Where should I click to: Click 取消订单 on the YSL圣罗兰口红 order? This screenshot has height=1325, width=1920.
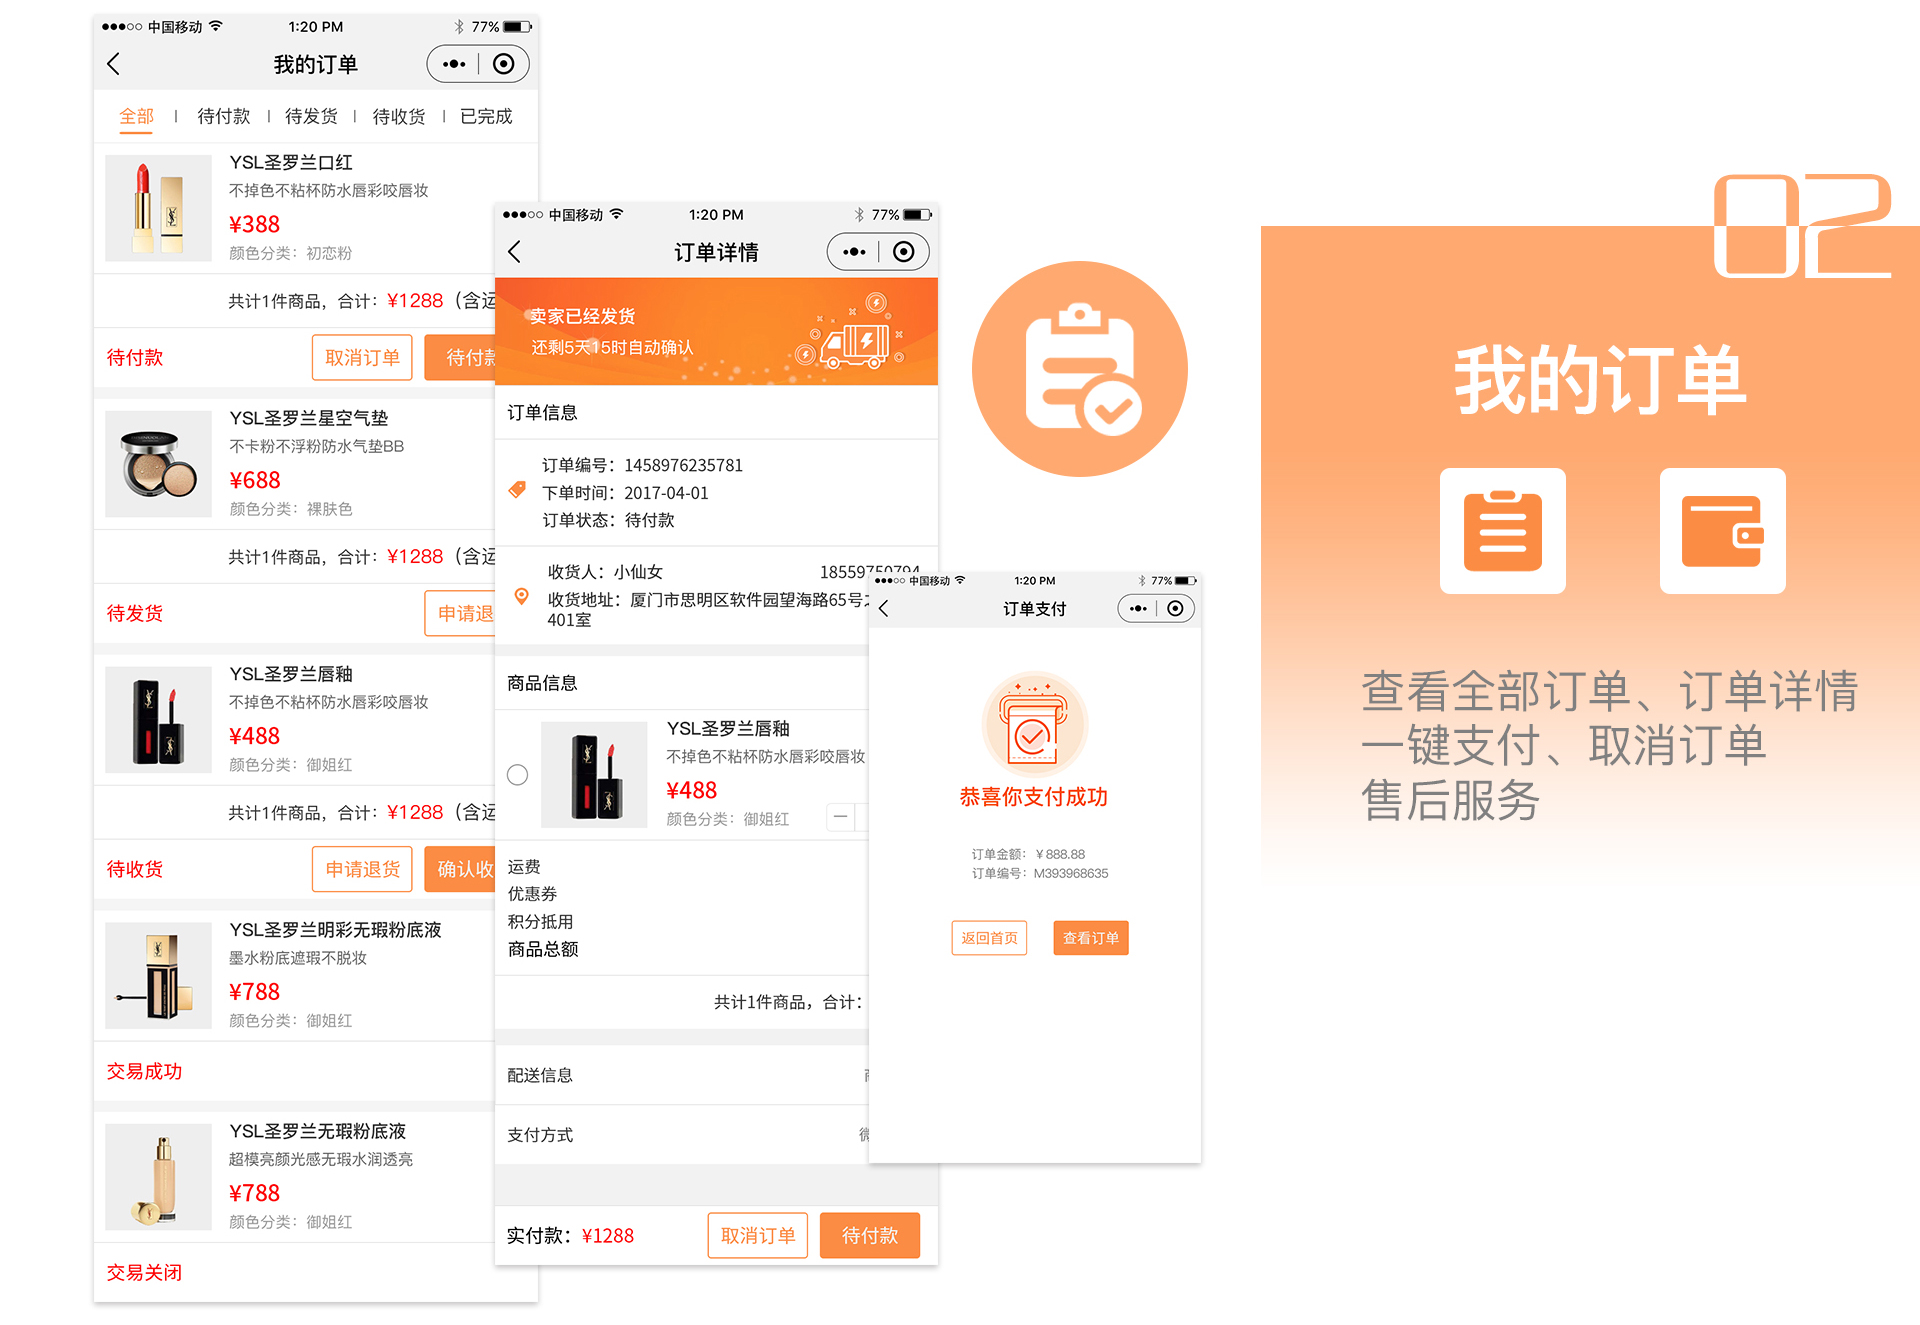pos(362,357)
